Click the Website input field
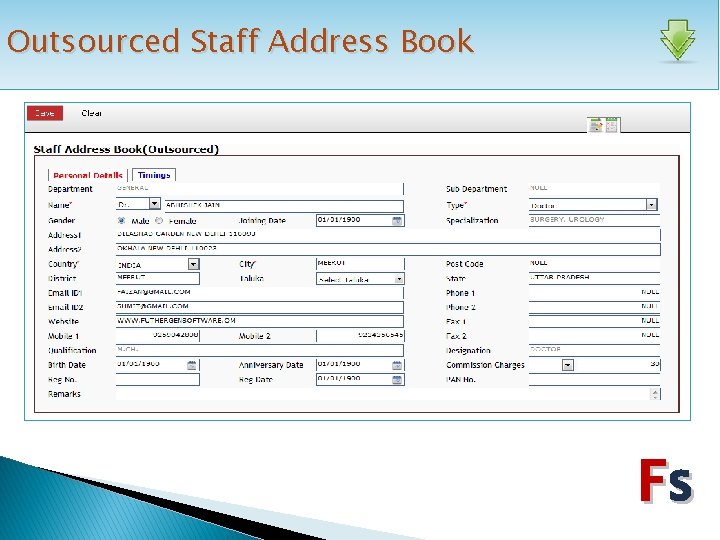 pos(259,321)
